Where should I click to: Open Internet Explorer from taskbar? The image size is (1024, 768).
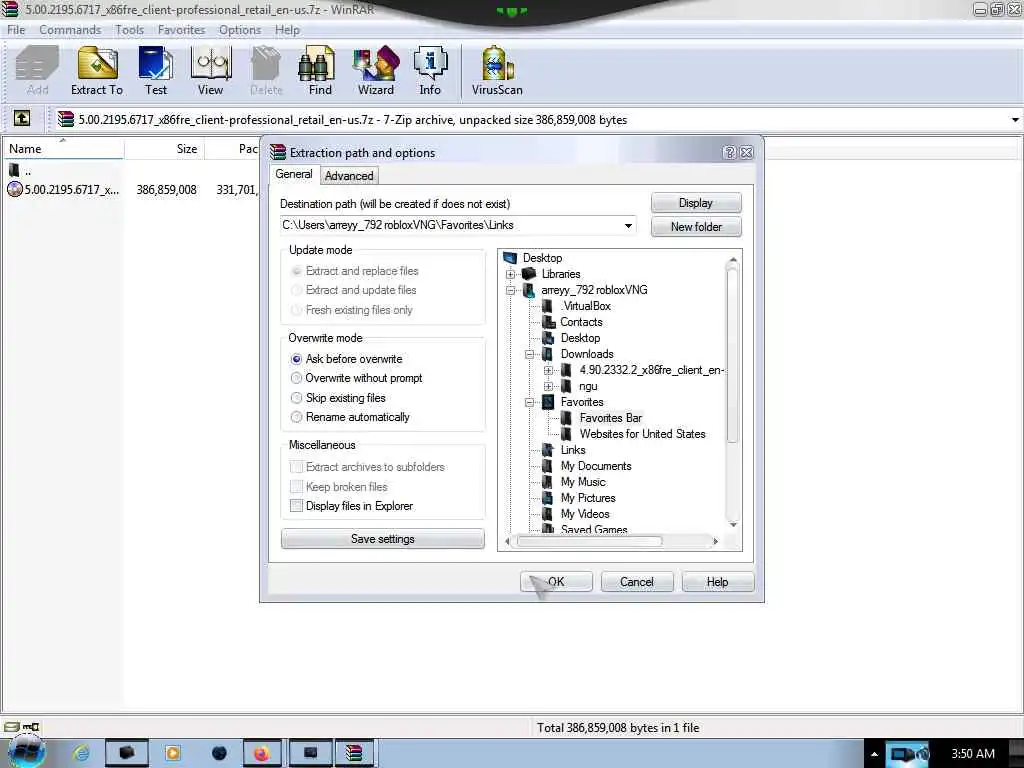click(x=82, y=753)
